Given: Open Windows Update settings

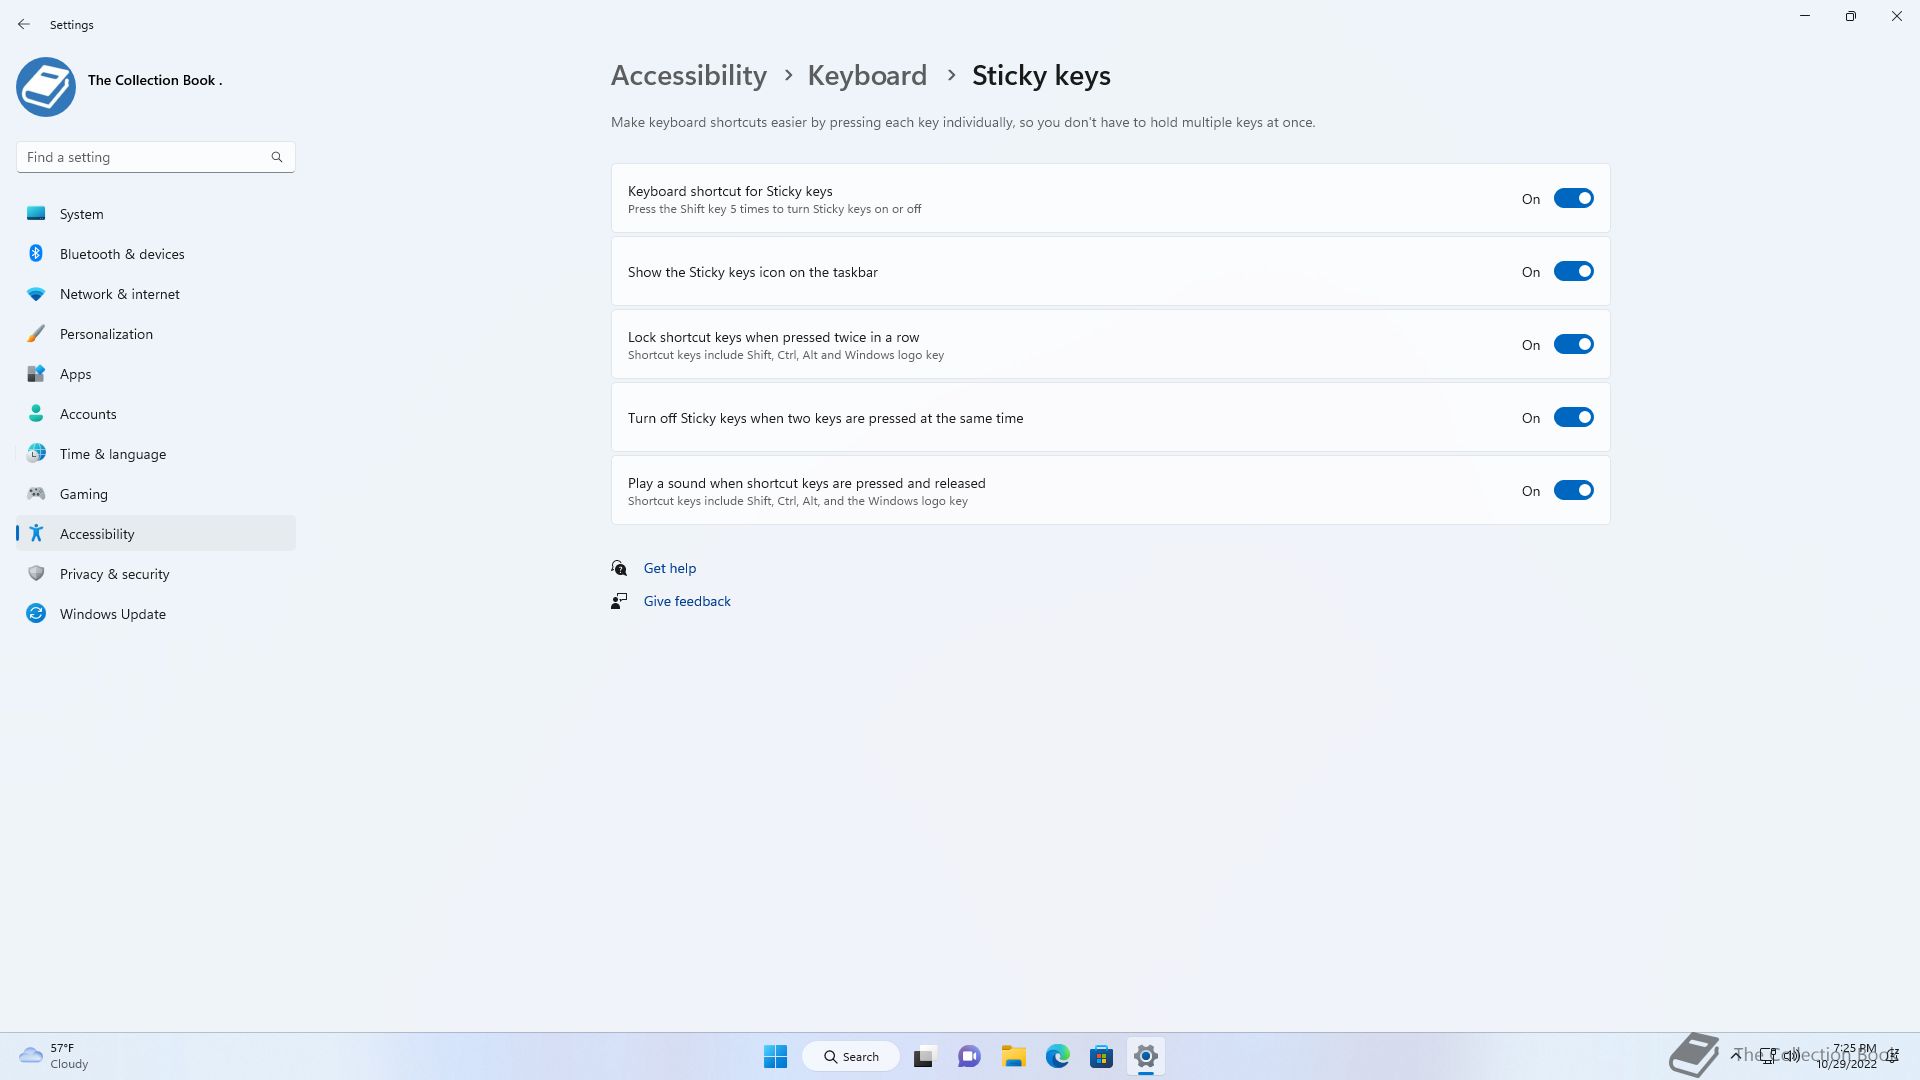Looking at the screenshot, I should [156, 614].
